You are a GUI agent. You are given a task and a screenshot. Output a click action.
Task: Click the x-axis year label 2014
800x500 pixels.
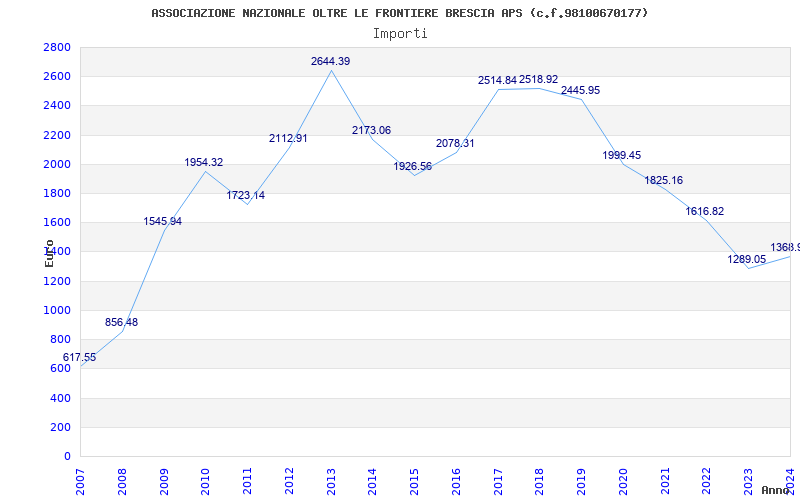373,482
